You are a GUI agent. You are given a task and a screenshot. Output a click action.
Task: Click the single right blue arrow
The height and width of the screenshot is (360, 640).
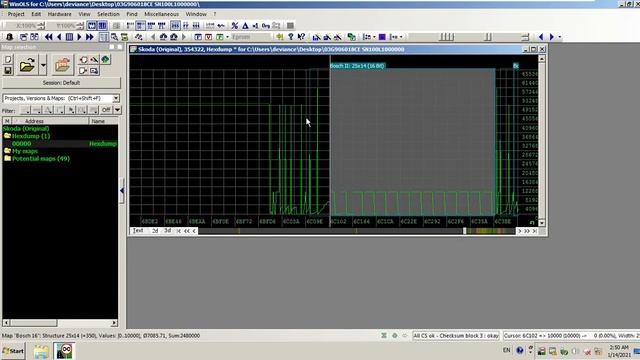coord(79,37)
